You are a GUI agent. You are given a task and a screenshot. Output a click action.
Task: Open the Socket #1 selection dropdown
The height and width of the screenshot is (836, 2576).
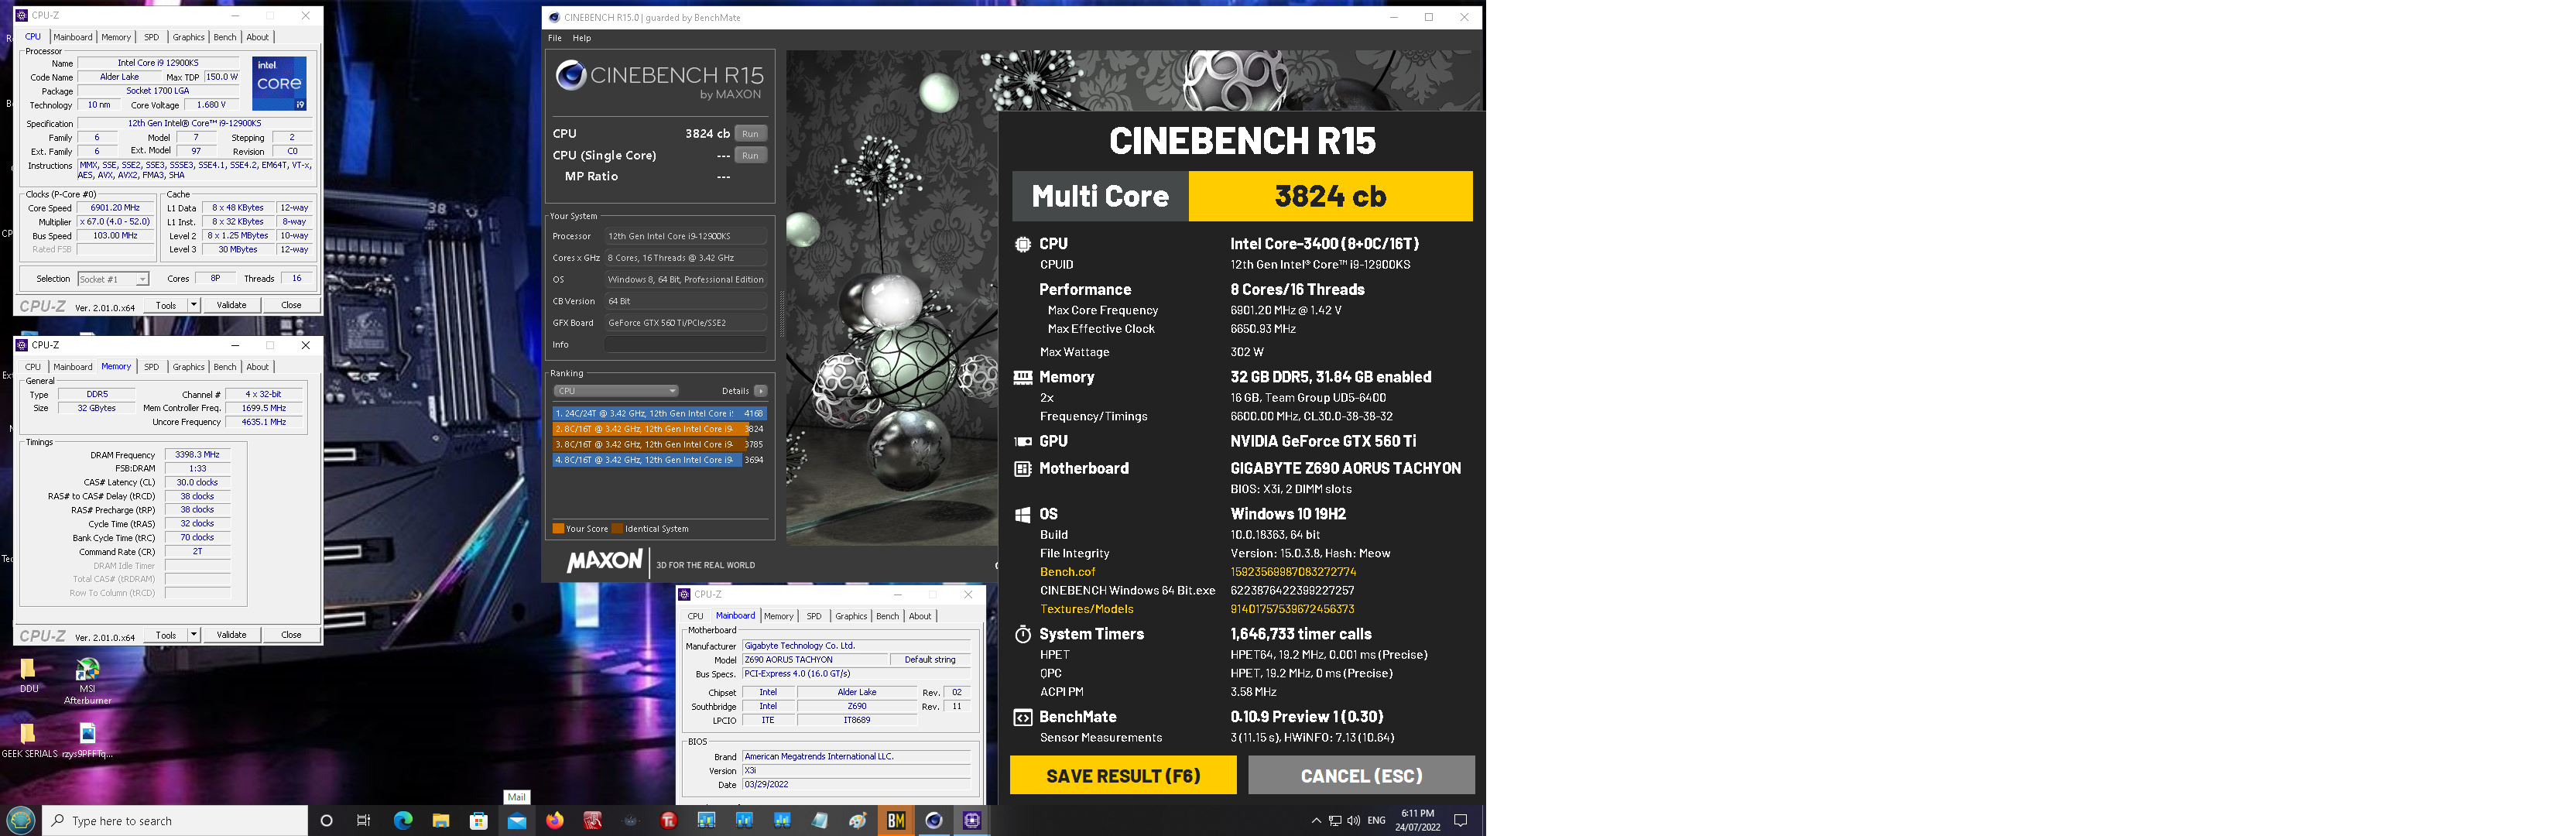(x=113, y=279)
